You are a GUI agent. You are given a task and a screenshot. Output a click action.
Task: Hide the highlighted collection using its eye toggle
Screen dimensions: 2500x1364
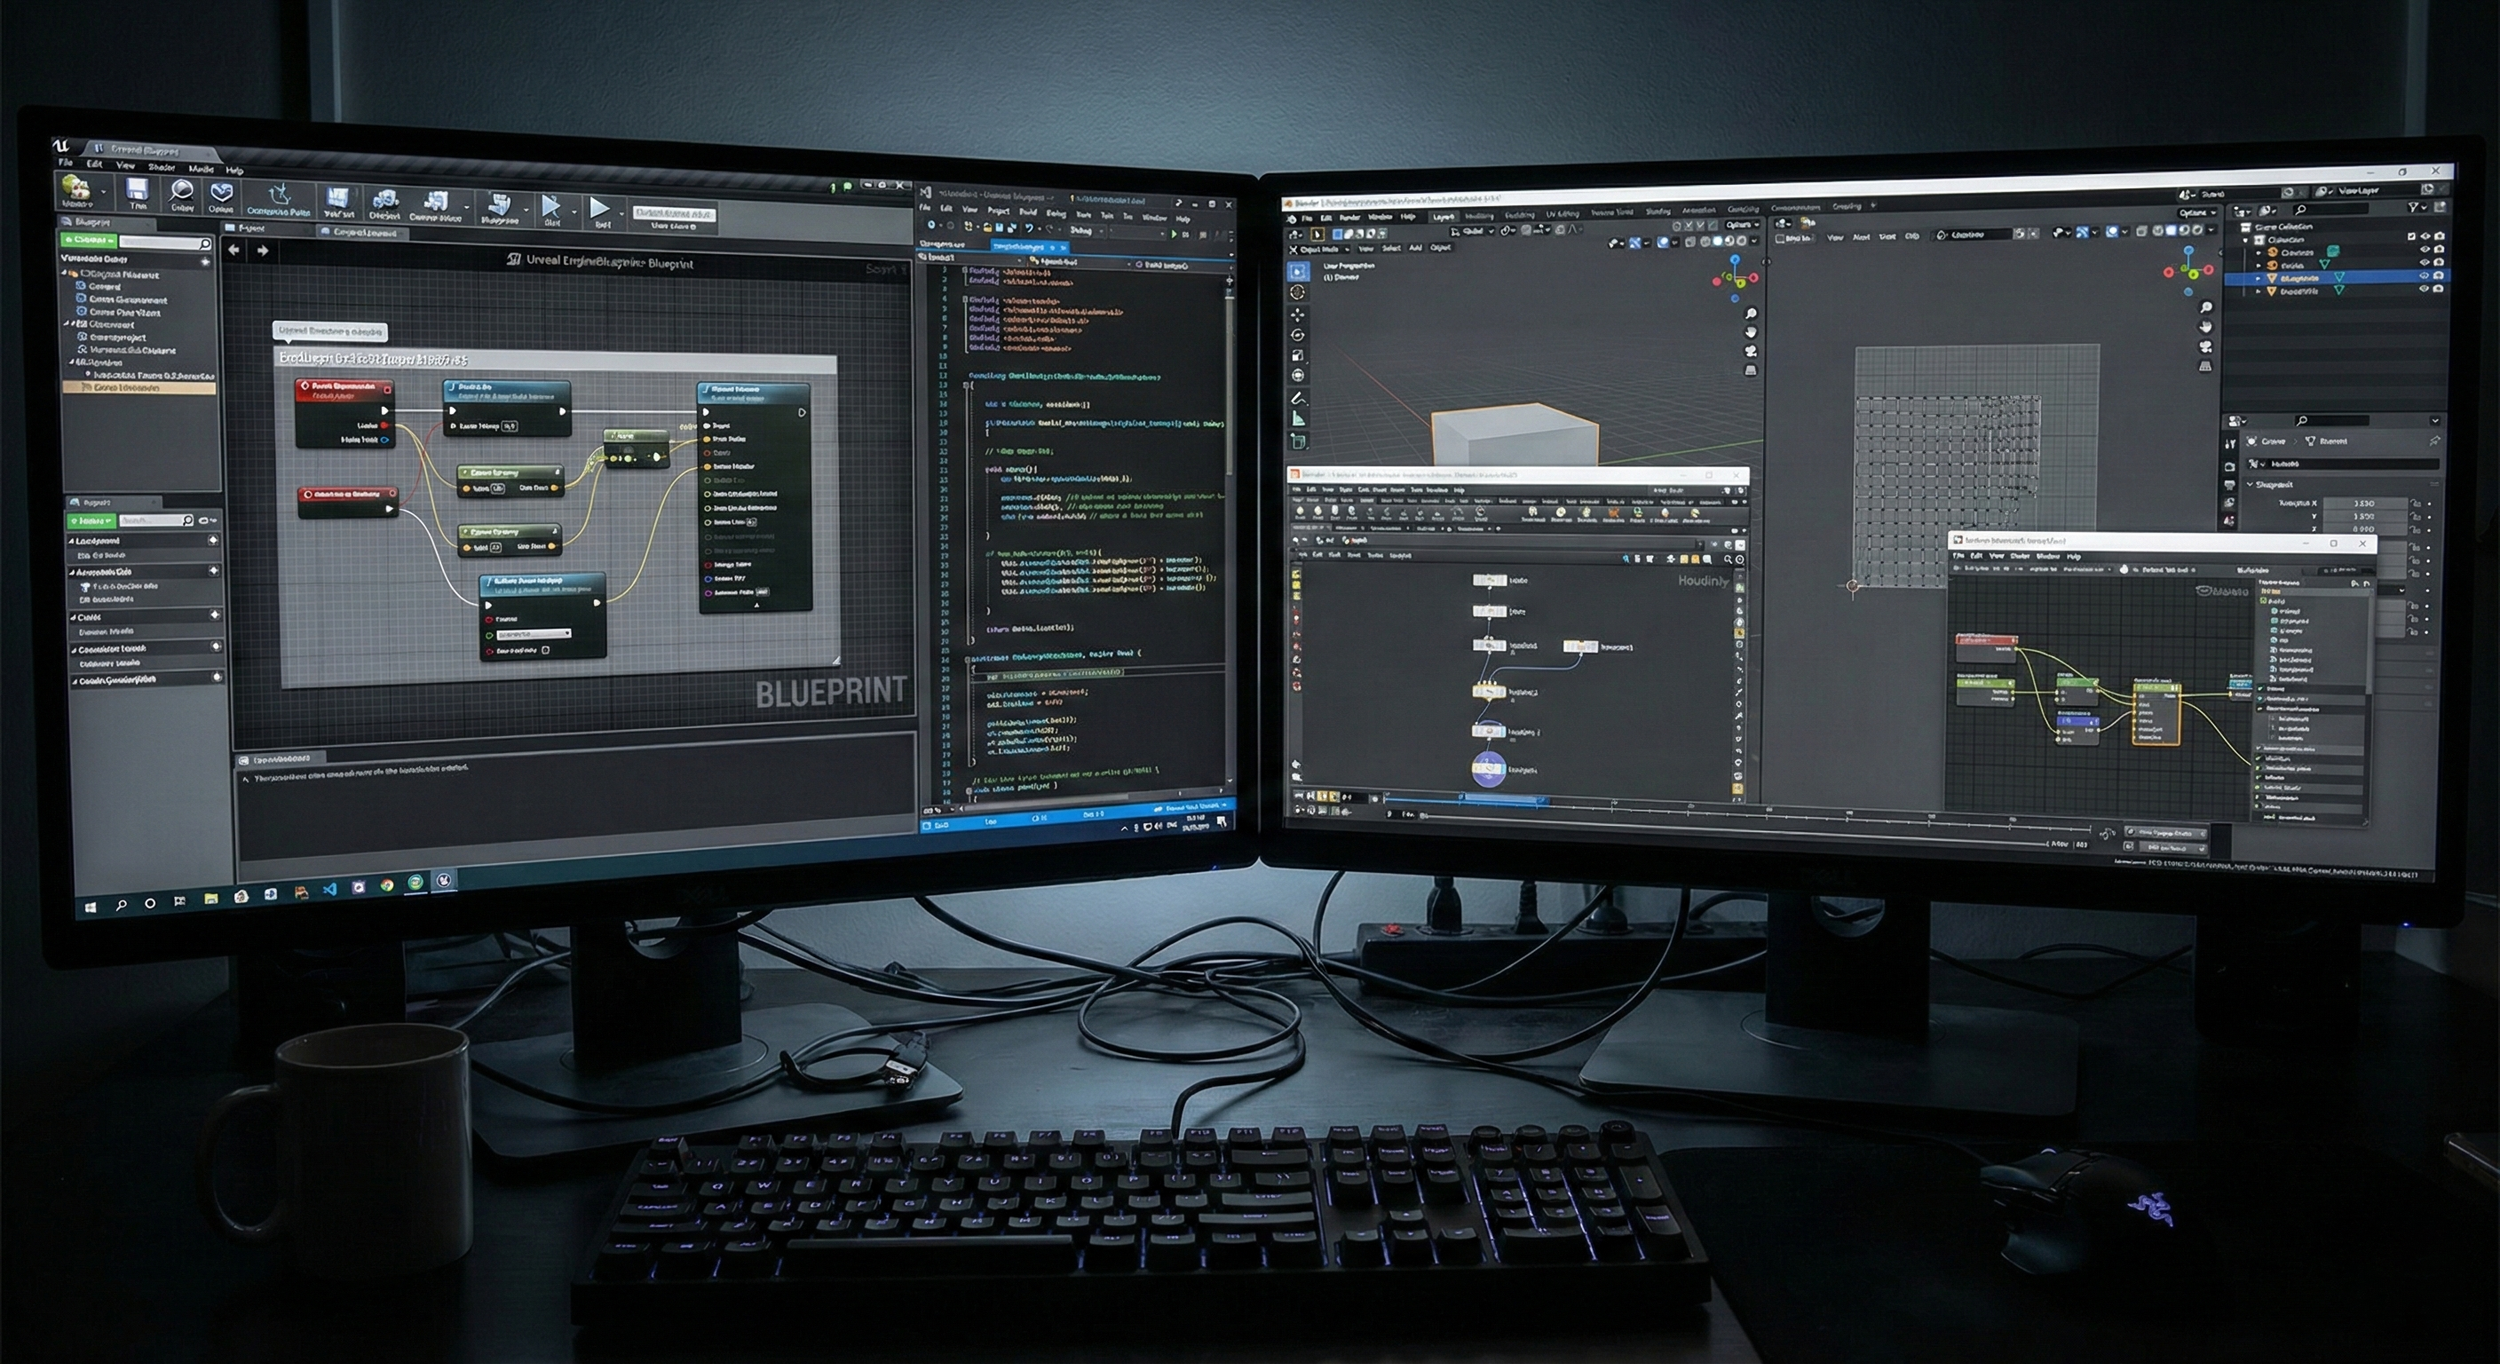point(2424,278)
